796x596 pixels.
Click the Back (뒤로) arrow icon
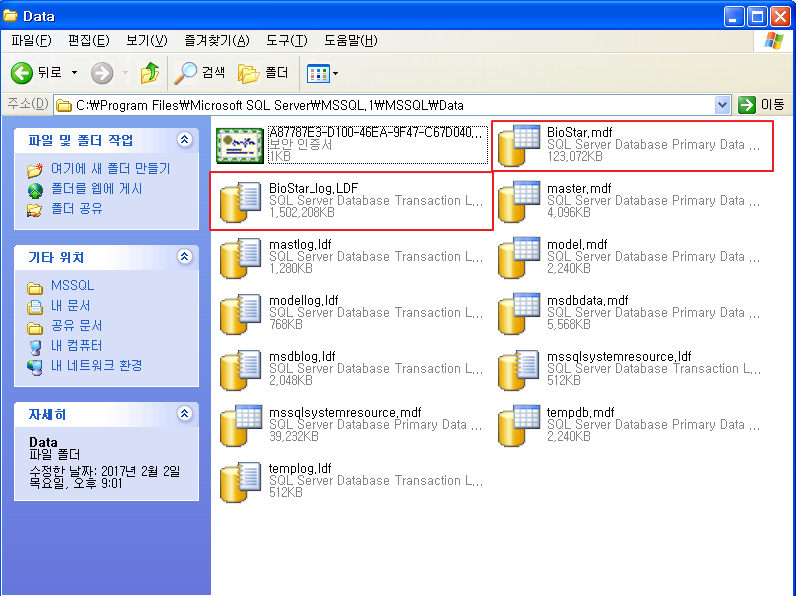pyautogui.click(x=21, y=73)
